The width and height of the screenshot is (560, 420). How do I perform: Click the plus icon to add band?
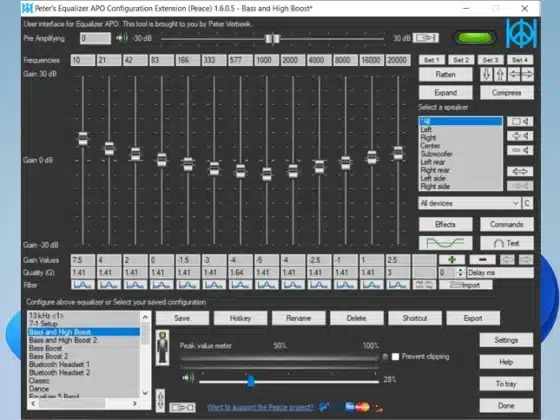pos(452,260)
